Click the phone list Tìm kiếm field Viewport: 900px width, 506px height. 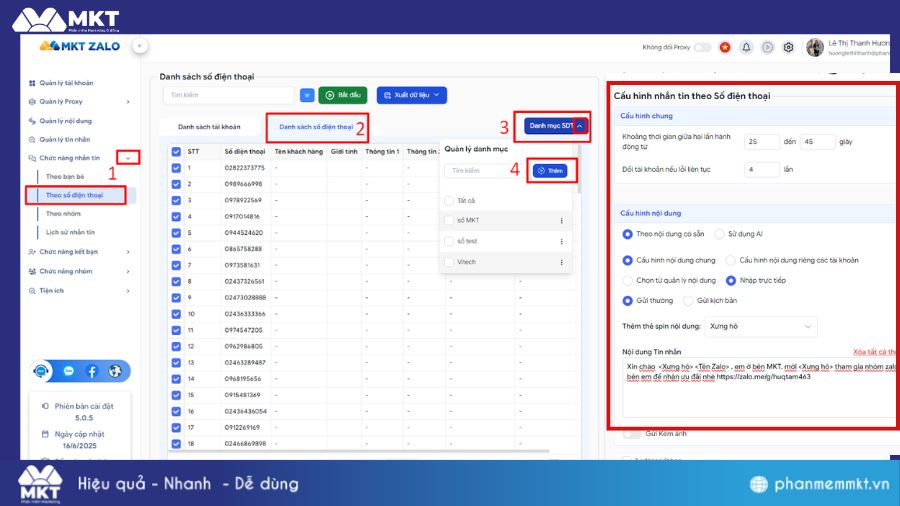point(228,95)
